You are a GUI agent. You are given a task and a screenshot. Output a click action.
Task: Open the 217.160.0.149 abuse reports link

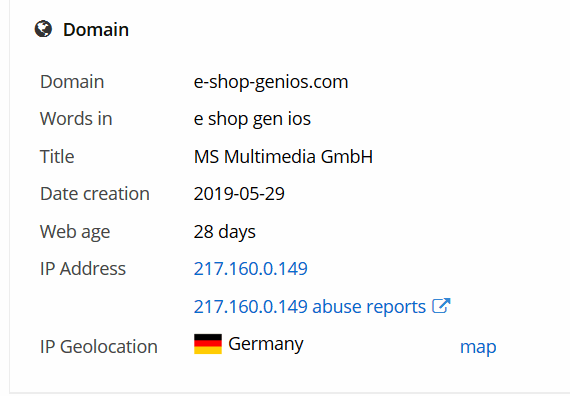click(310, 307)
